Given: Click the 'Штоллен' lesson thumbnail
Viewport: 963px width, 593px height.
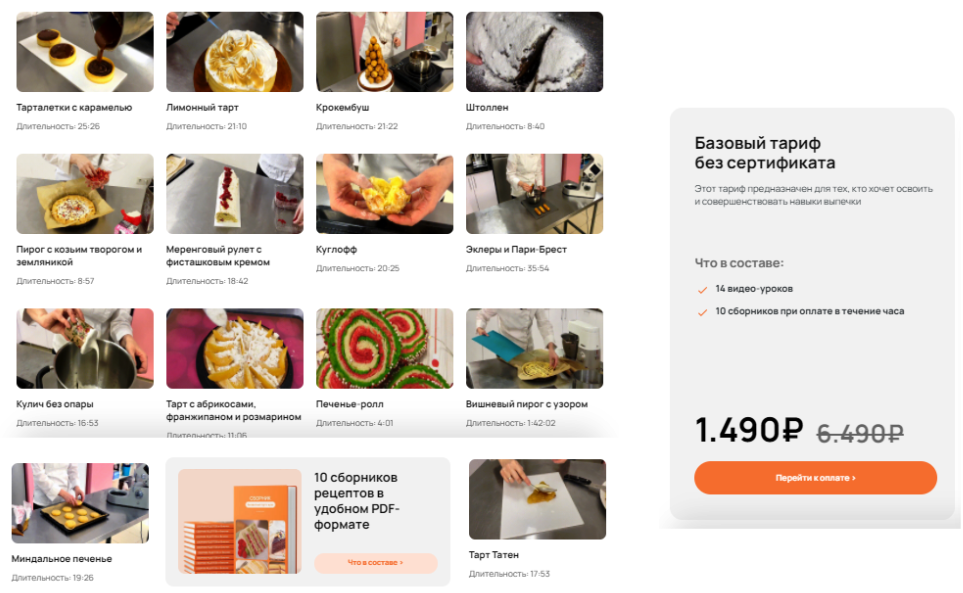Looking at the screenshot, I should coord(534,52).
